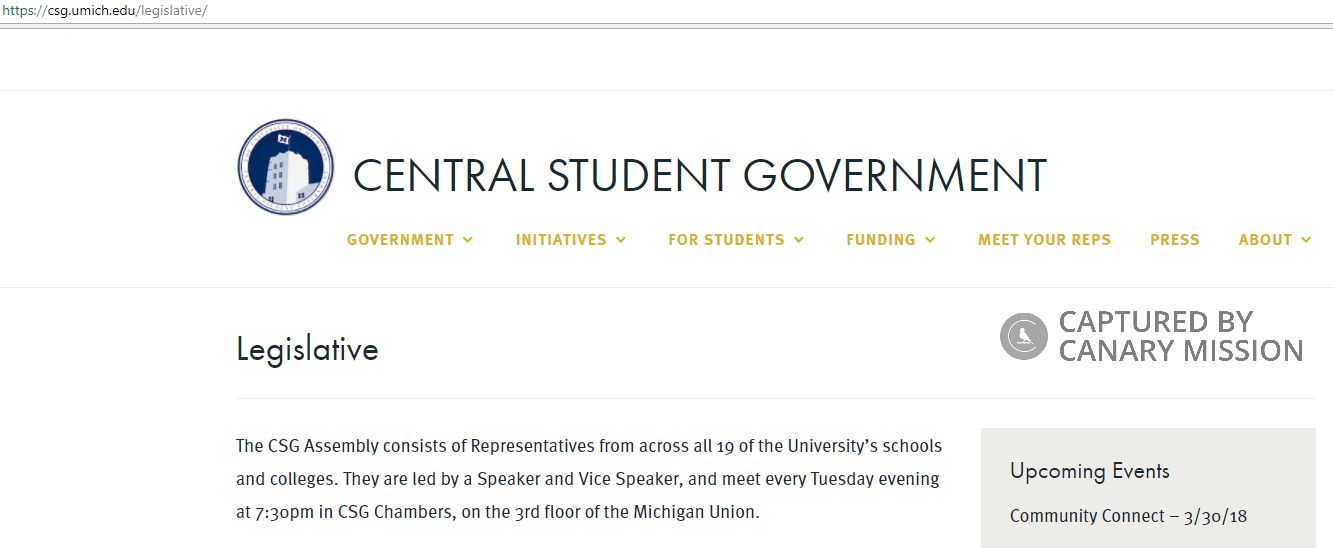Select the About navigation label
Image resolution: width=1333 pixels, height=548 pixels.
pyautogui.click(x=1265, y=240)
